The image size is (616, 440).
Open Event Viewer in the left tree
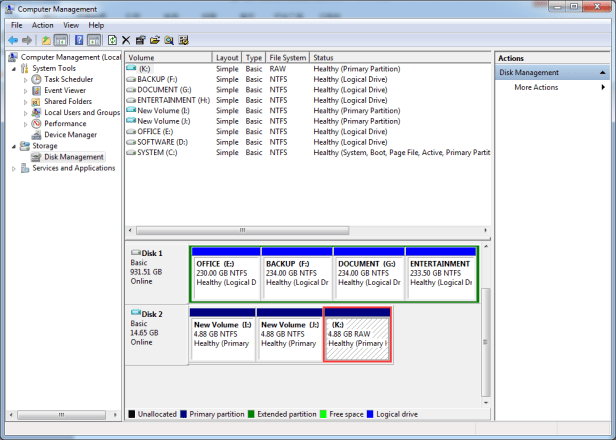65,90
